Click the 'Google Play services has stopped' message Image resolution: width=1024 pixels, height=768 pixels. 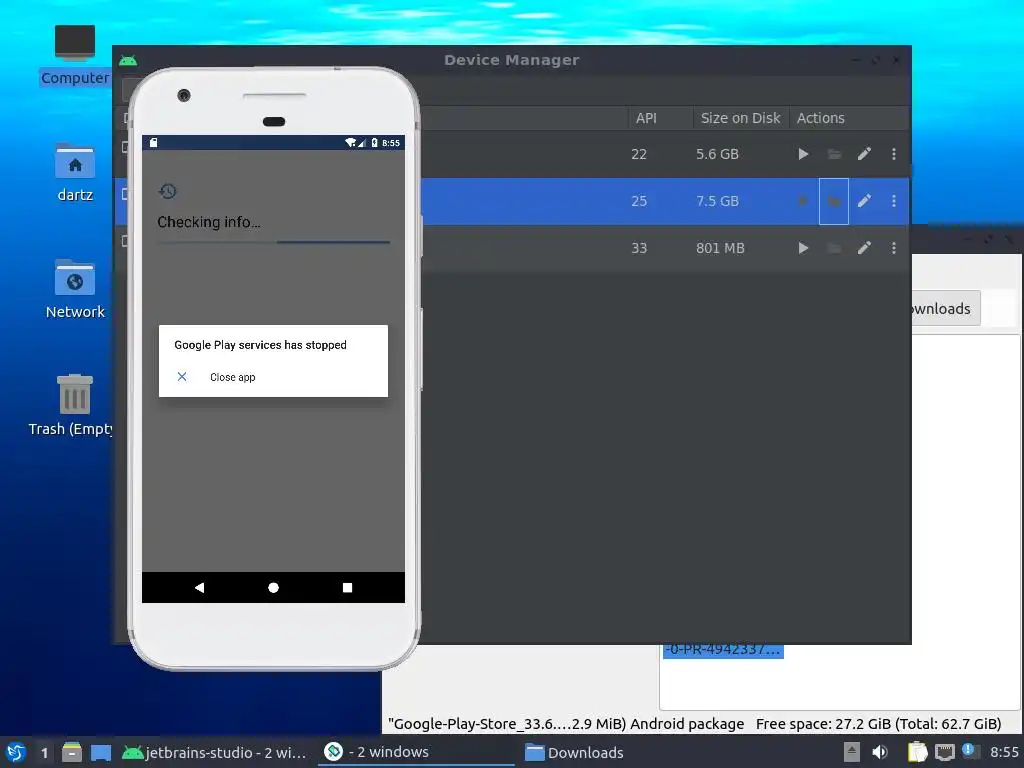260,345
